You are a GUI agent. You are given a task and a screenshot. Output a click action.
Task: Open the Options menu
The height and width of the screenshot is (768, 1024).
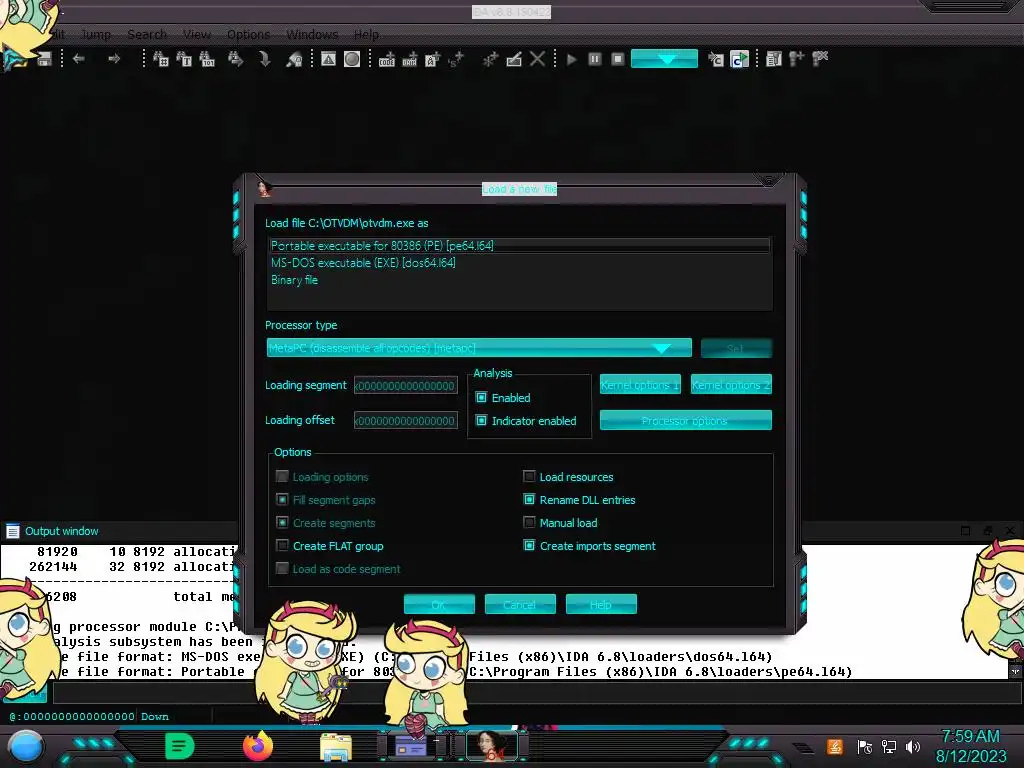[x=248, y=35]
